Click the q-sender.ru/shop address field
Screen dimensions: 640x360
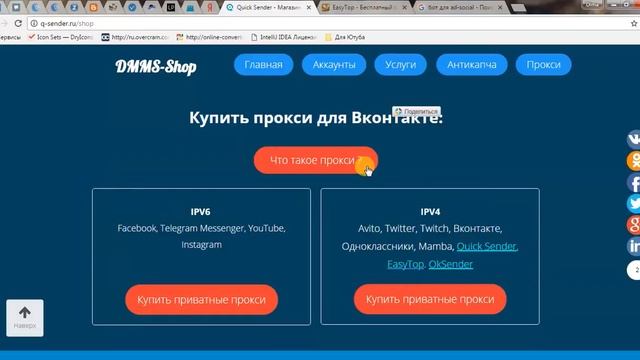(327, 24)
